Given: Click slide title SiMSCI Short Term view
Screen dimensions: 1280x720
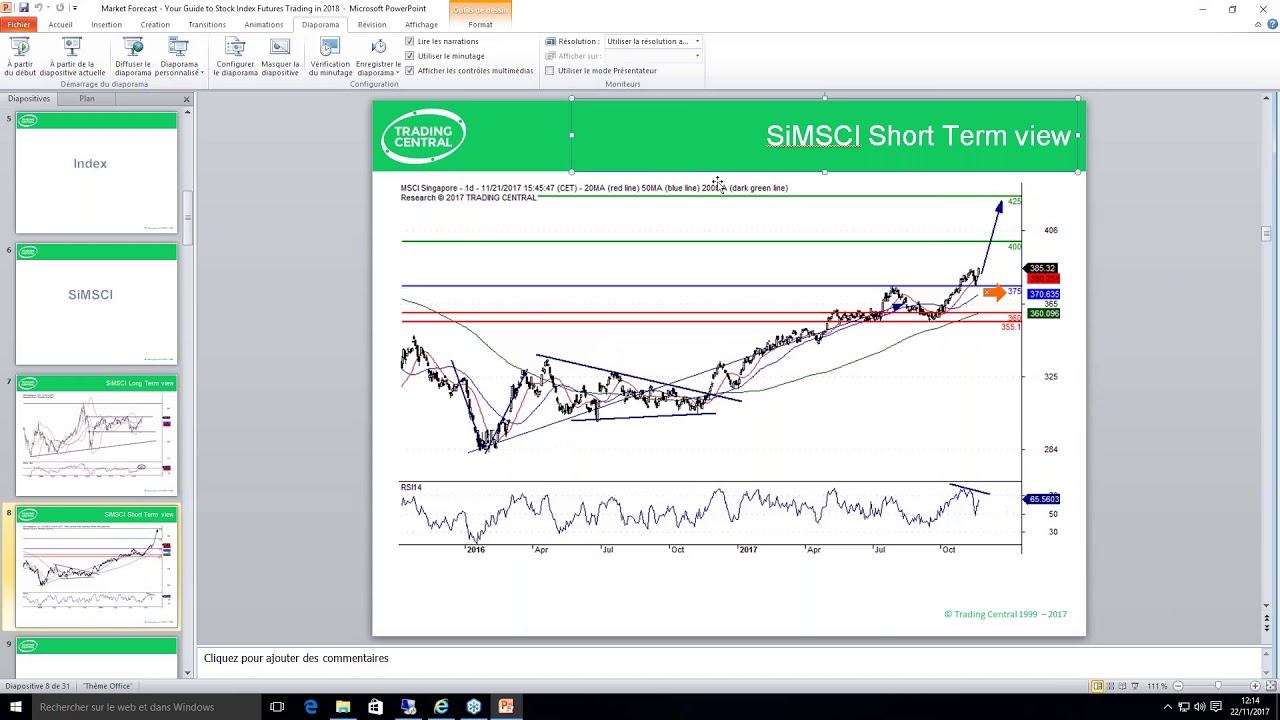Looking at the screenshot, I should click(918, 136).
